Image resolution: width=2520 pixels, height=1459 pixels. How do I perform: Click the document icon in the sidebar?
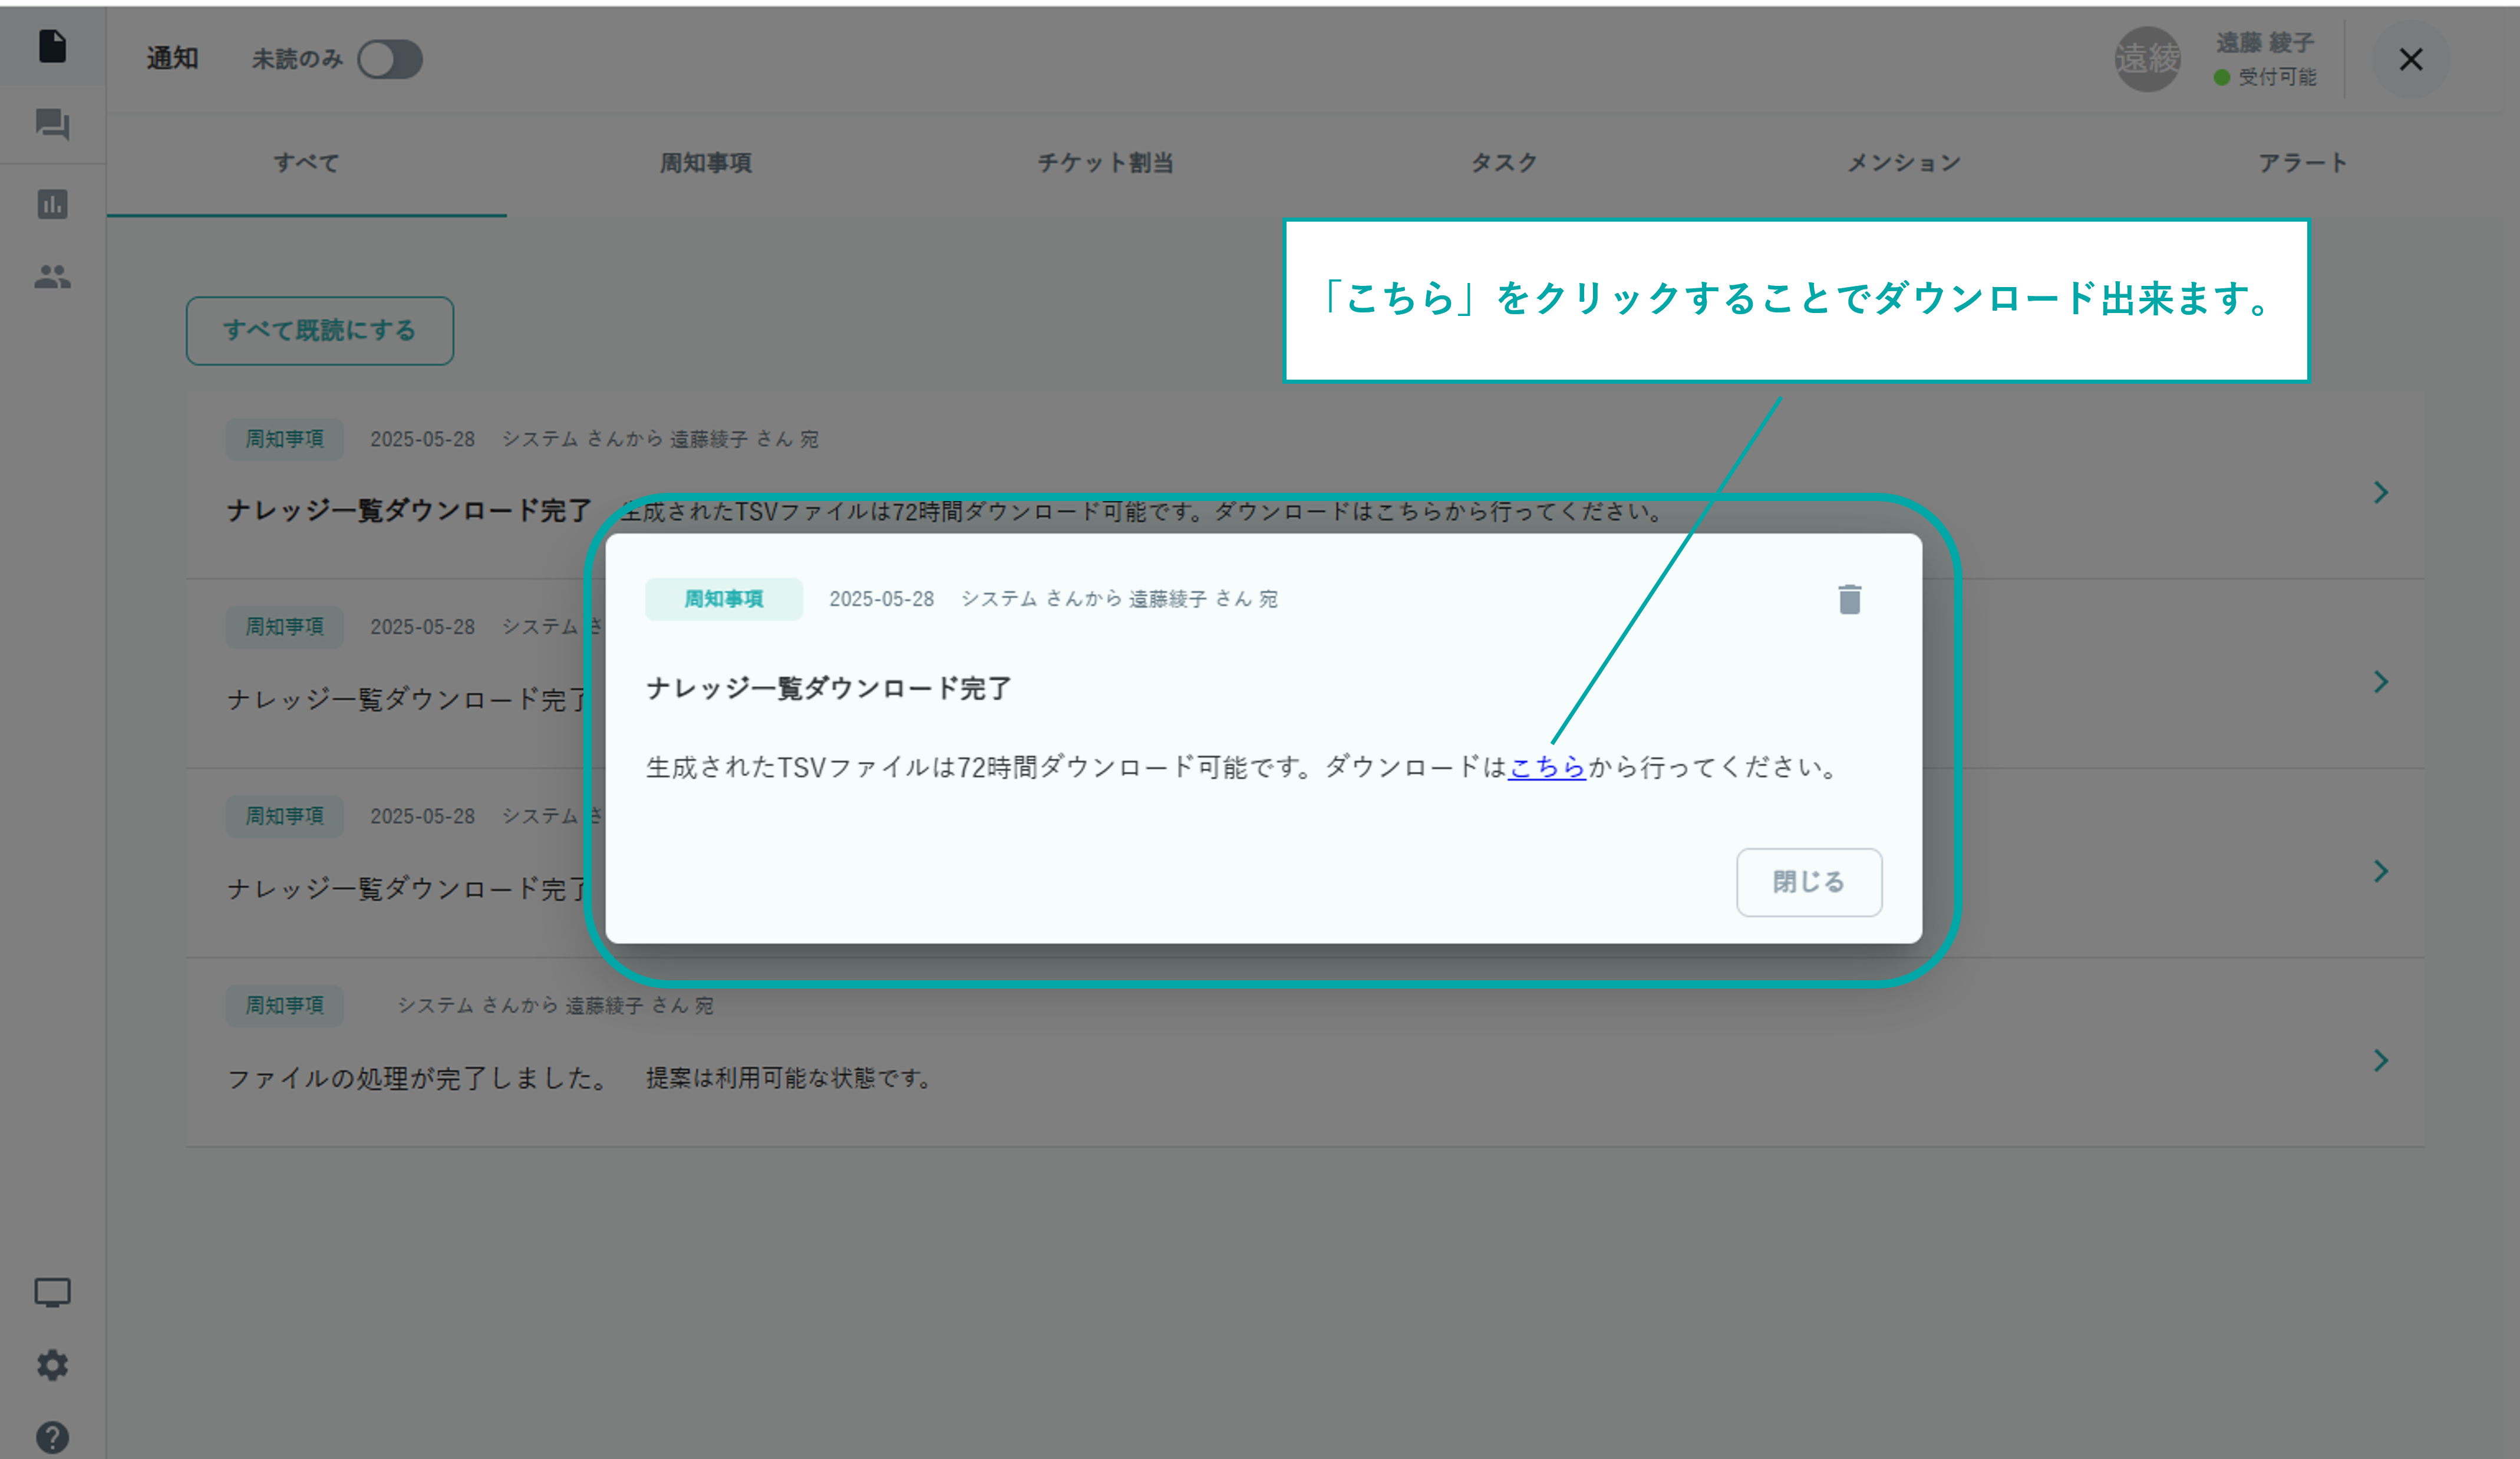pos(52,46)
